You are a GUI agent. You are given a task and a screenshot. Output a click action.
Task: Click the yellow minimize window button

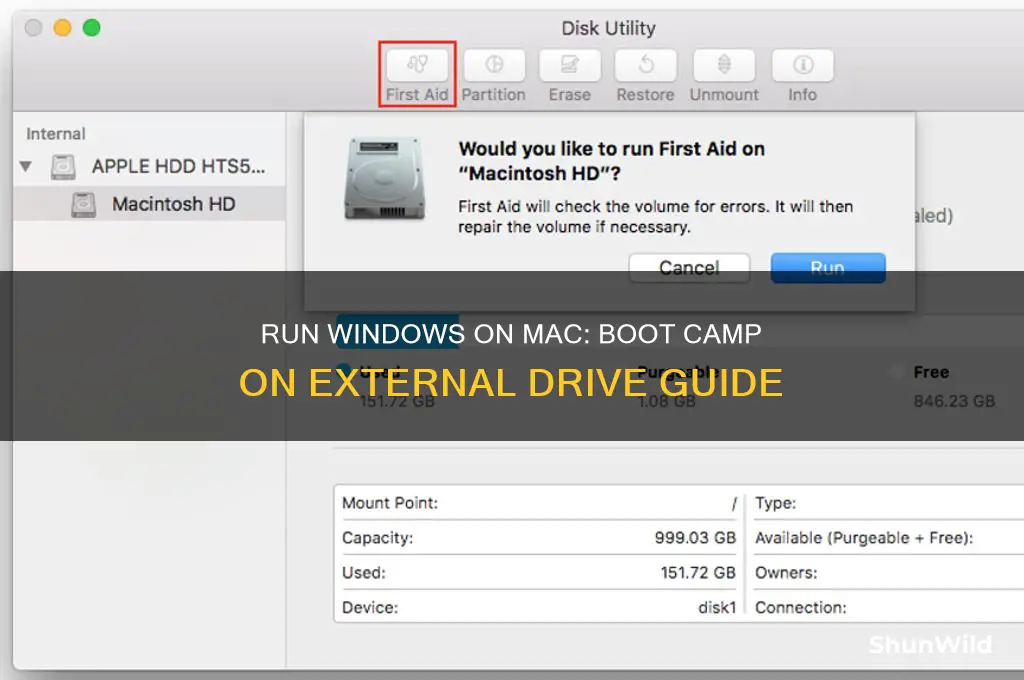pos(63,27)
